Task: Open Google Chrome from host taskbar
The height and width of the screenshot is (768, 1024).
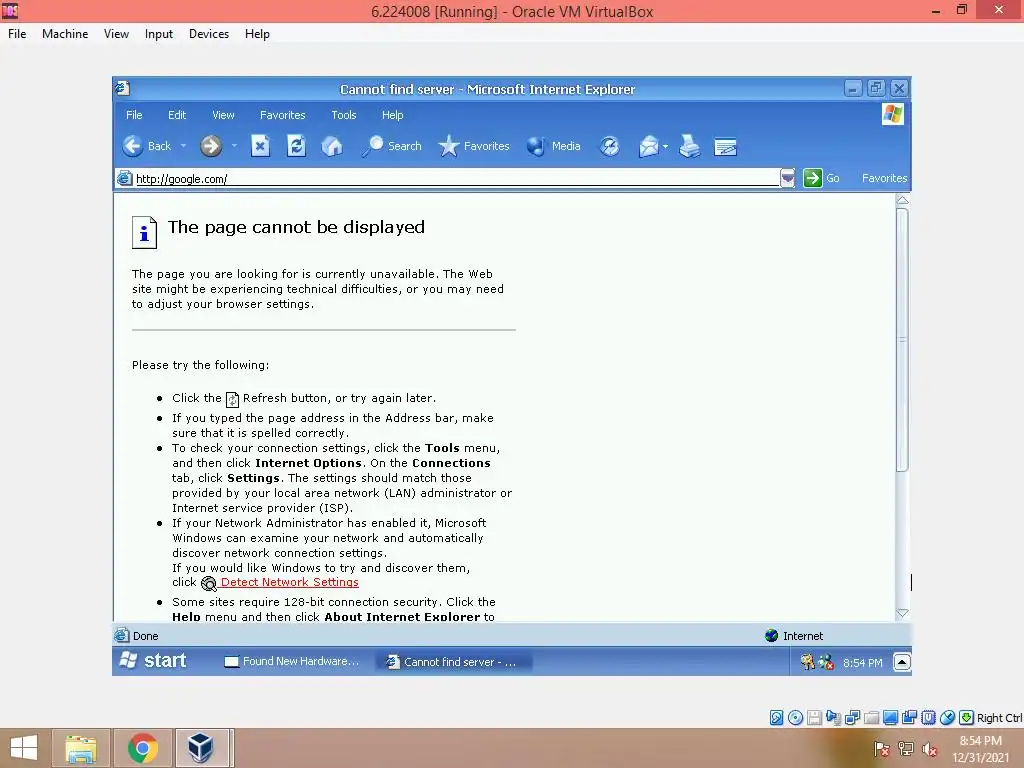Action: coord(143,748)
